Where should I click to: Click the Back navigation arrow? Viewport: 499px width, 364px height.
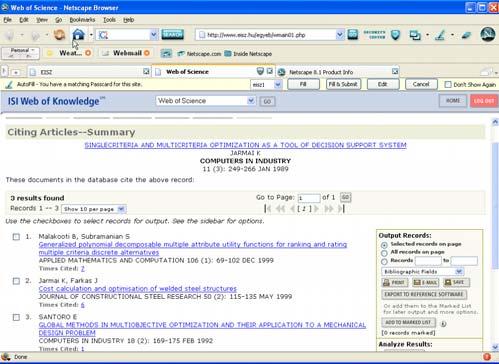[x=9, y=35]
